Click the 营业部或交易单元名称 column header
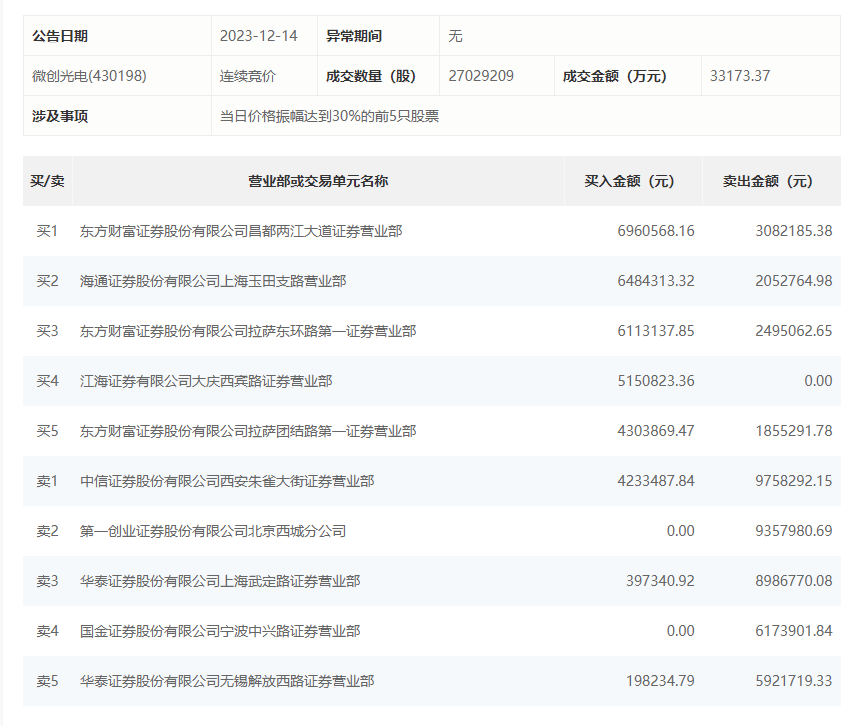The width and height of the screenshot is (857, 726). coord(318,181)
